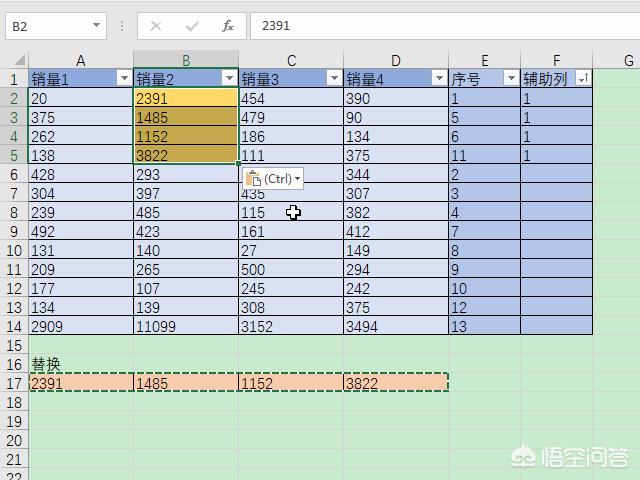Click cell B3 containing 1485
The width and height of the screenshot is (640, 480).
click(186, 117)
